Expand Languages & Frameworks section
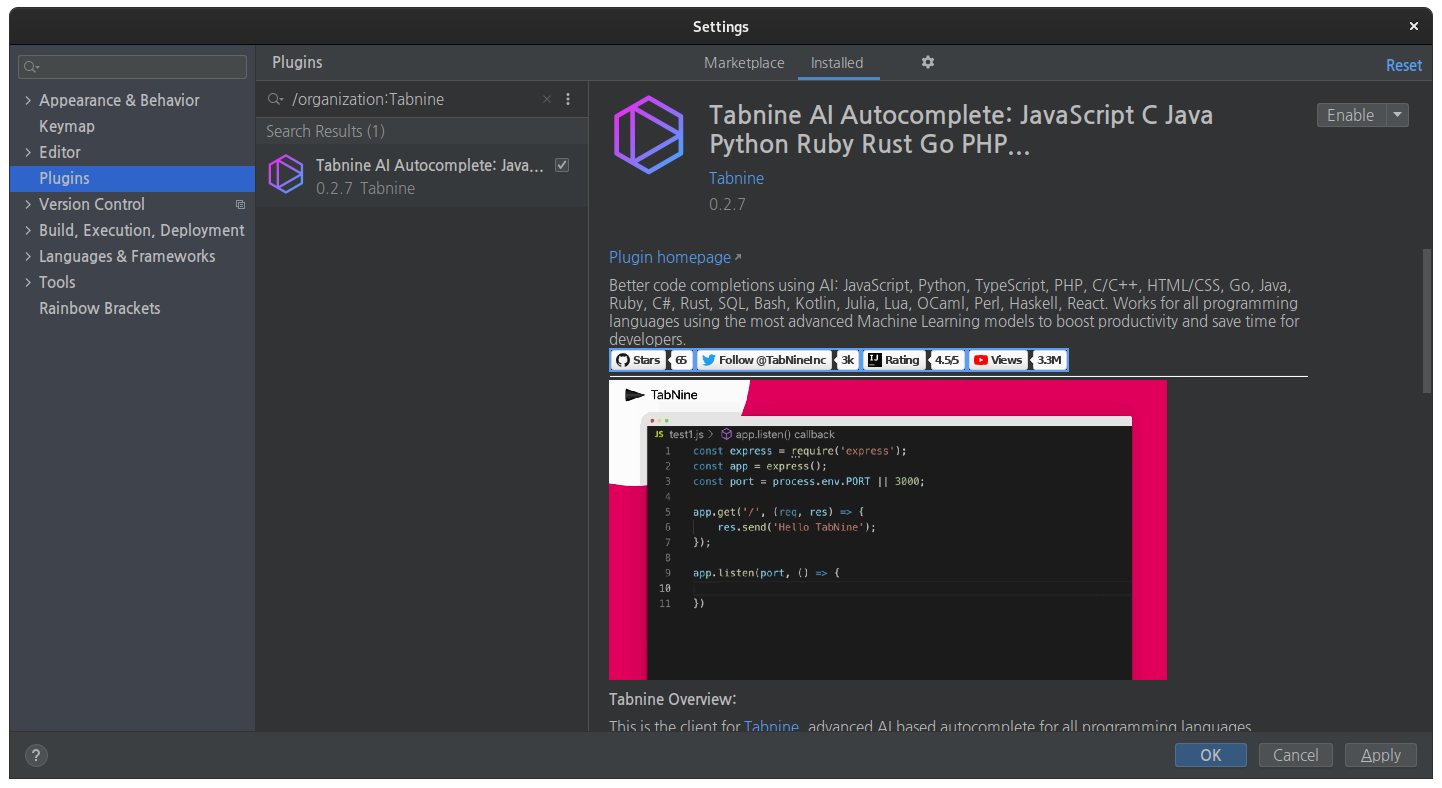This screenshot has width=1442, height=788. point(28,256)
